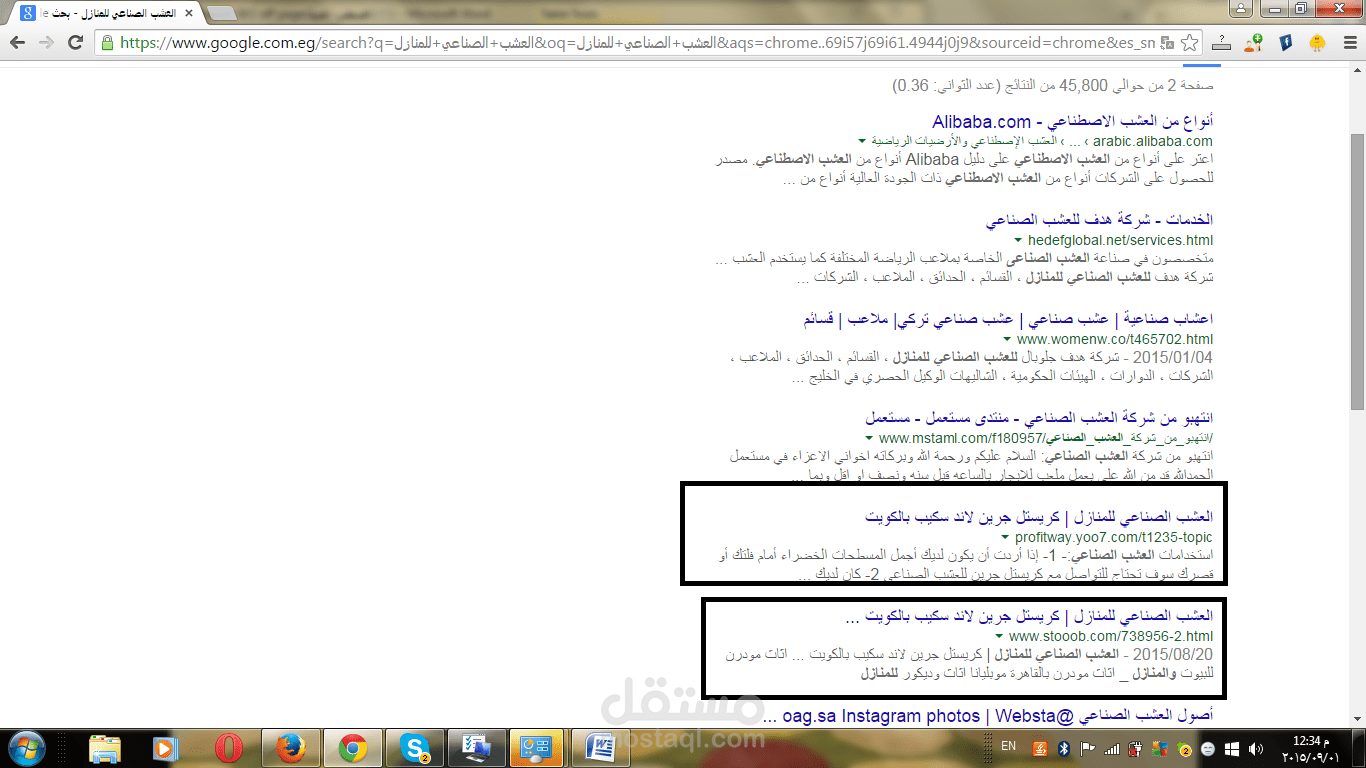1366x768 pixels.
Task: Click the translate page icon in address bar
Action: pyautogui.click(x=1165, y=43)
